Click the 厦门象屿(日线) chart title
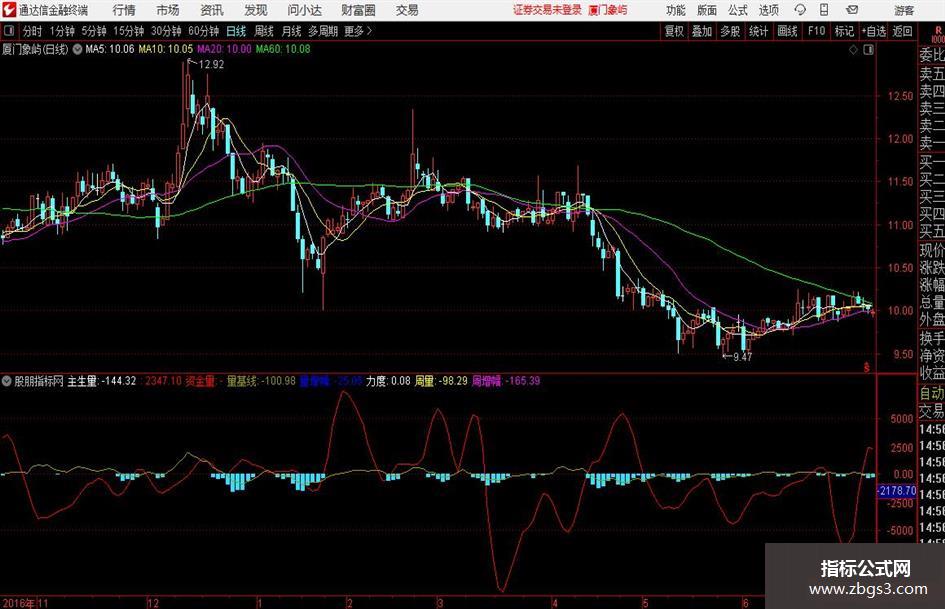The image size is (945, 609). [35, 49]
